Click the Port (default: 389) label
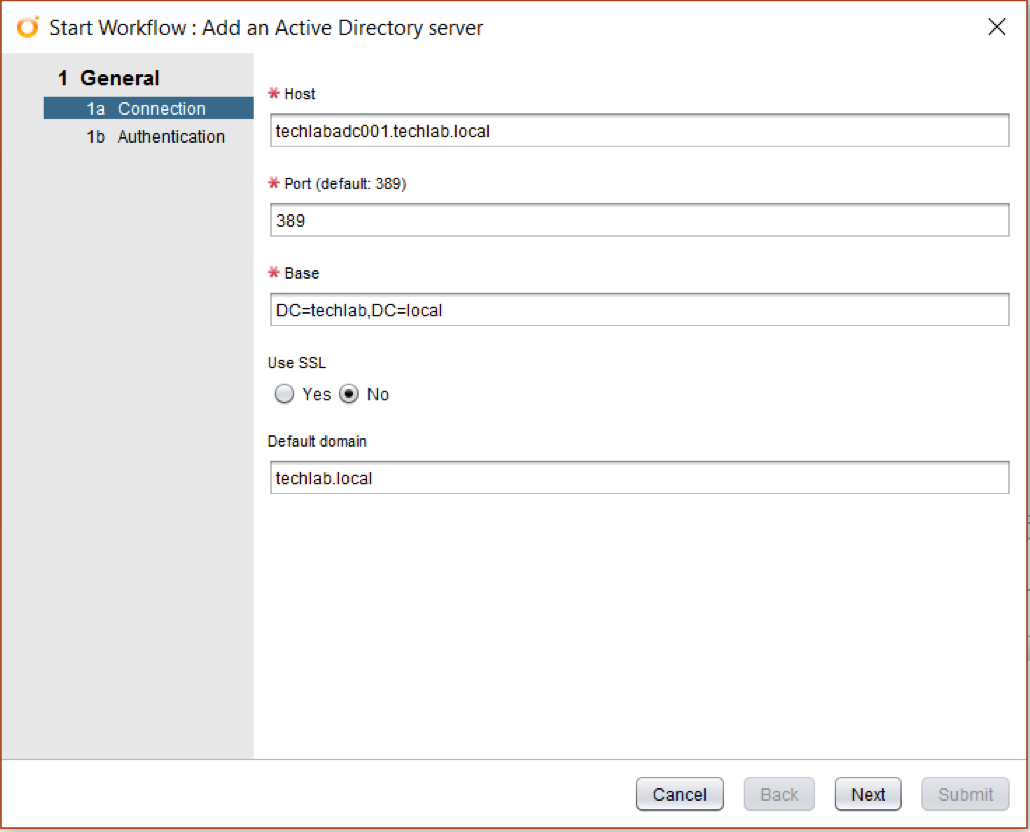Viewport: 1030px width, 832px height. 346,184
